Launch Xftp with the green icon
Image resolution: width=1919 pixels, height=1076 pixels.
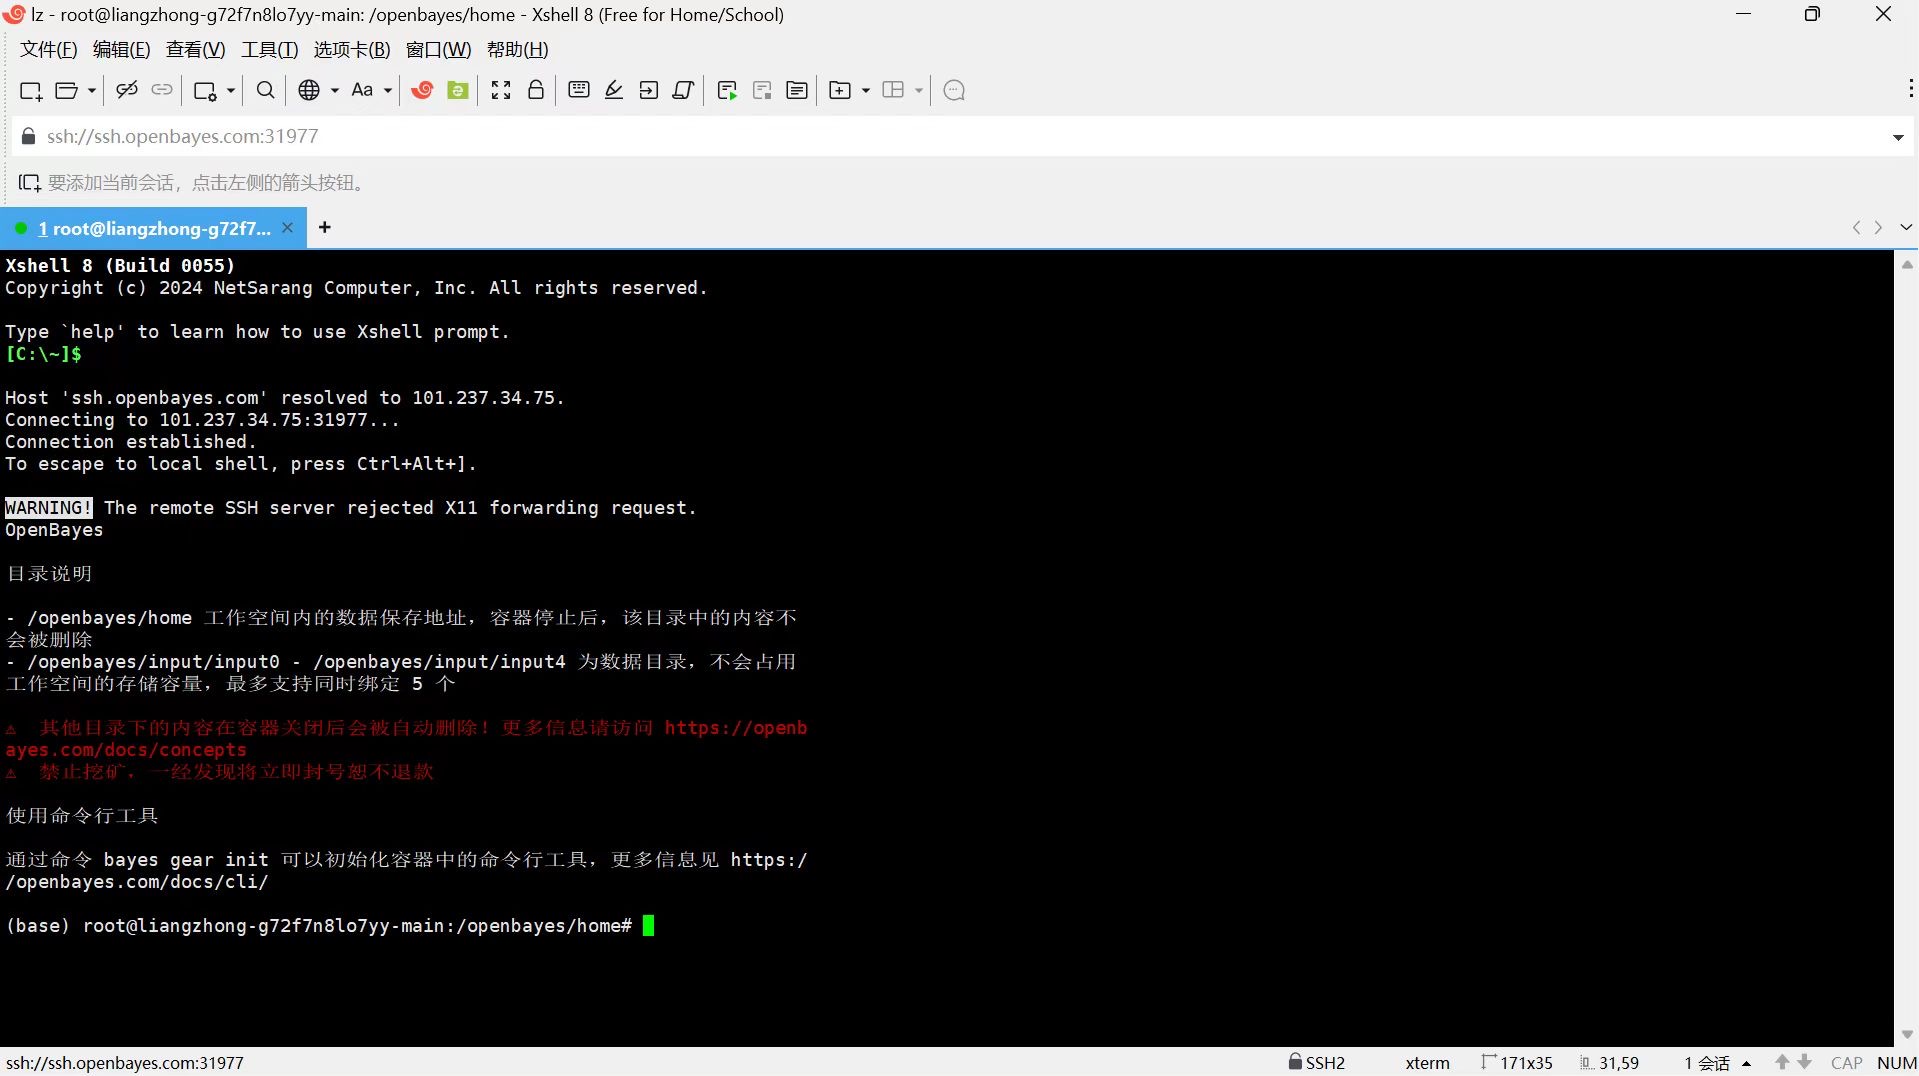pos(458,91)
